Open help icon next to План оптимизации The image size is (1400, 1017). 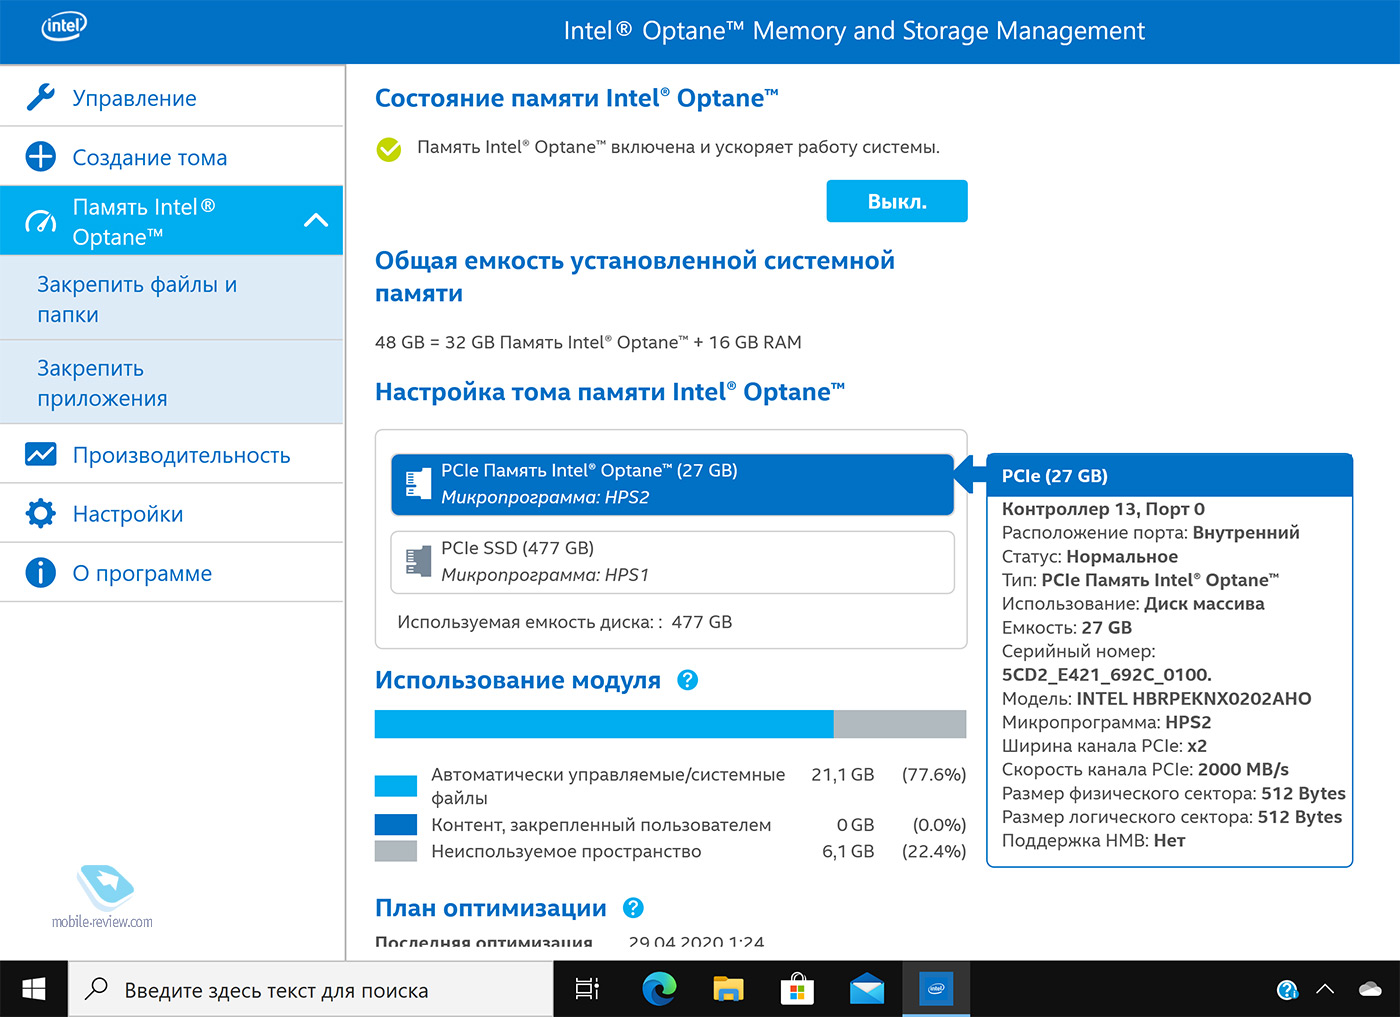(633, 908)
